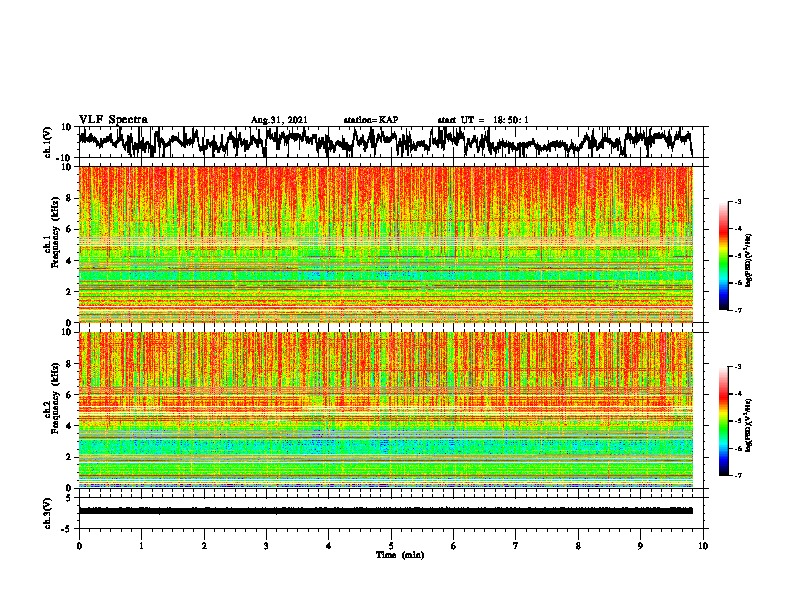This screenshot has height=612, width=792.
Task: Select the date "Aug.31, 2021" header text
Action: [279, 120]
